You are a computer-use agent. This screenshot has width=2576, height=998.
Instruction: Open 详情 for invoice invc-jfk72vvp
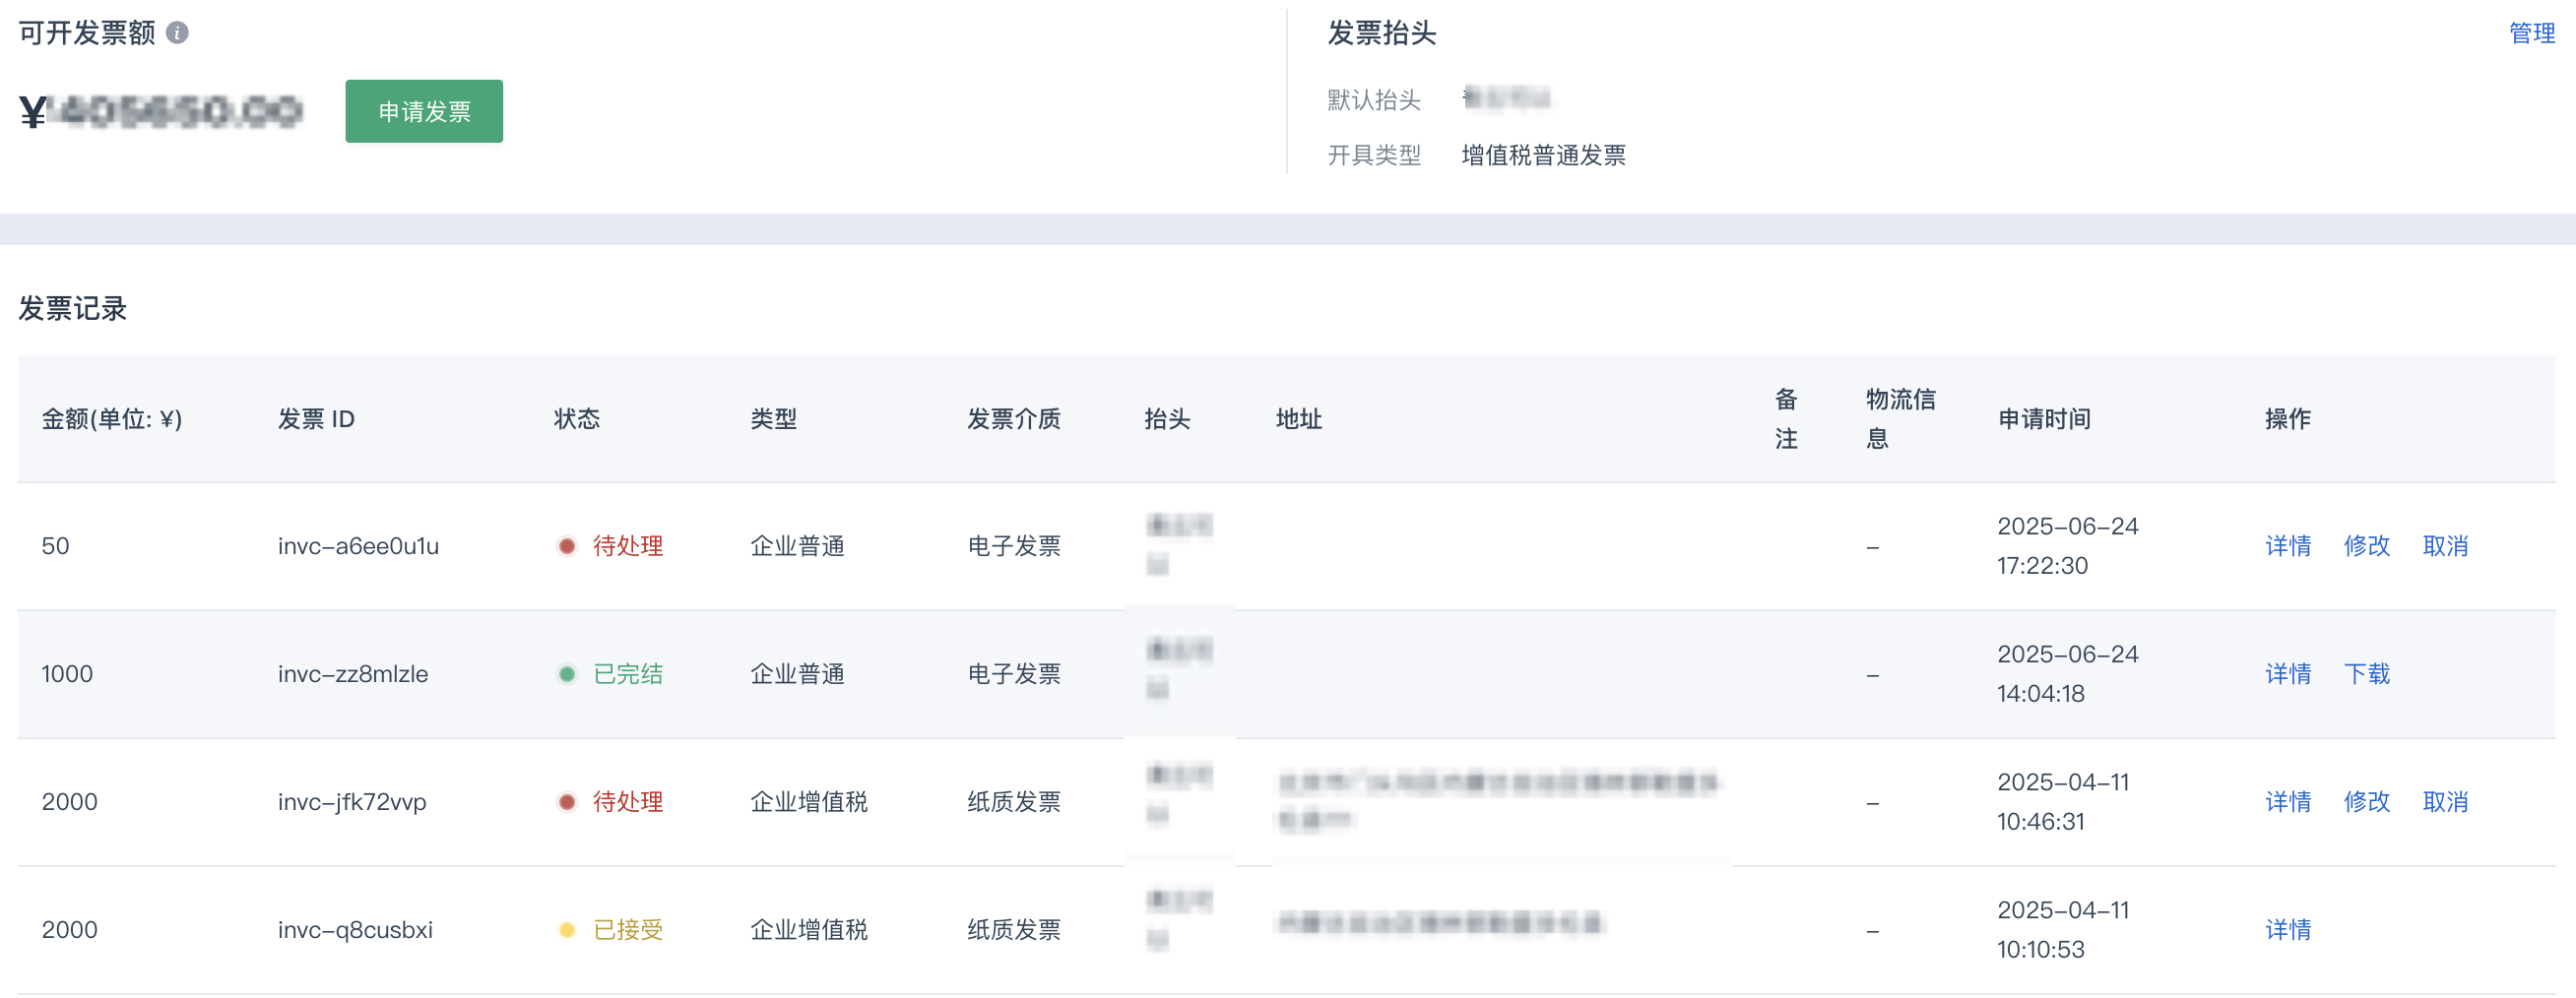click(x=2287, y=802)
